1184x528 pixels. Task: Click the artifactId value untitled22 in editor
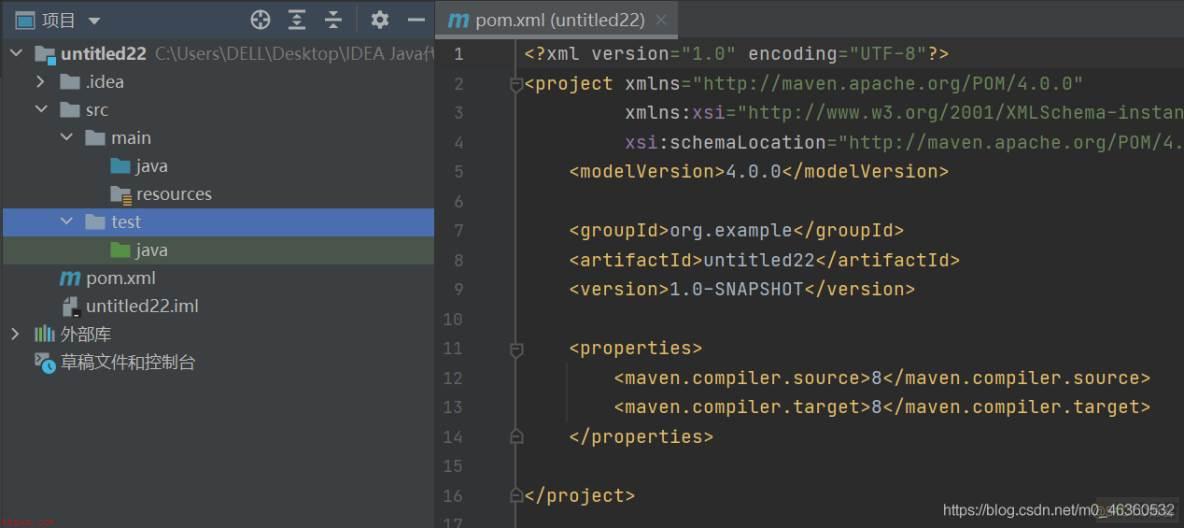tap(759, 260)
